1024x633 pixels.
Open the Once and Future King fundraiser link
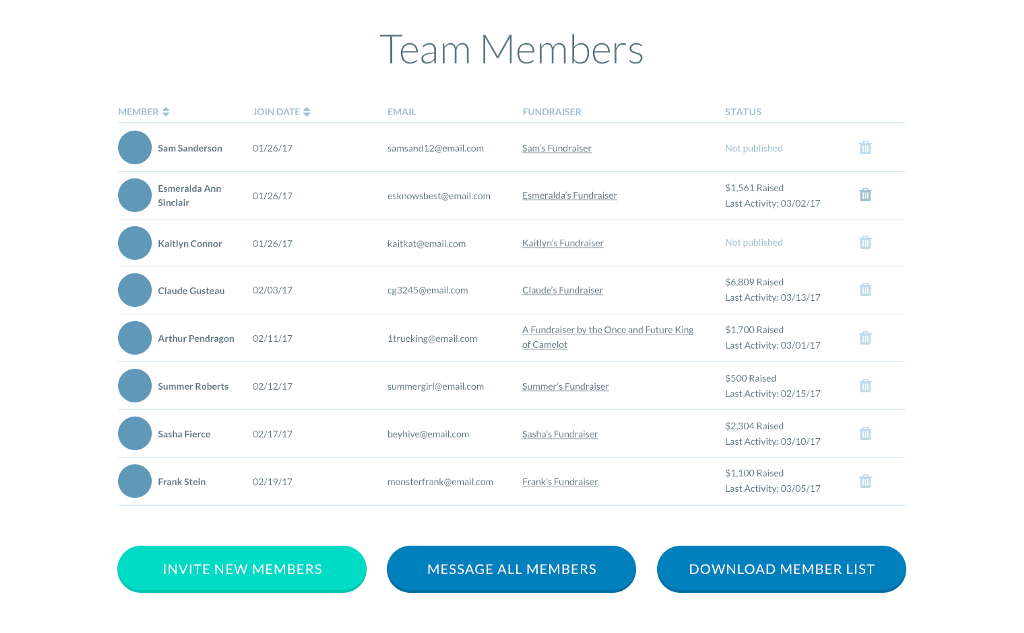click(607, 337)
